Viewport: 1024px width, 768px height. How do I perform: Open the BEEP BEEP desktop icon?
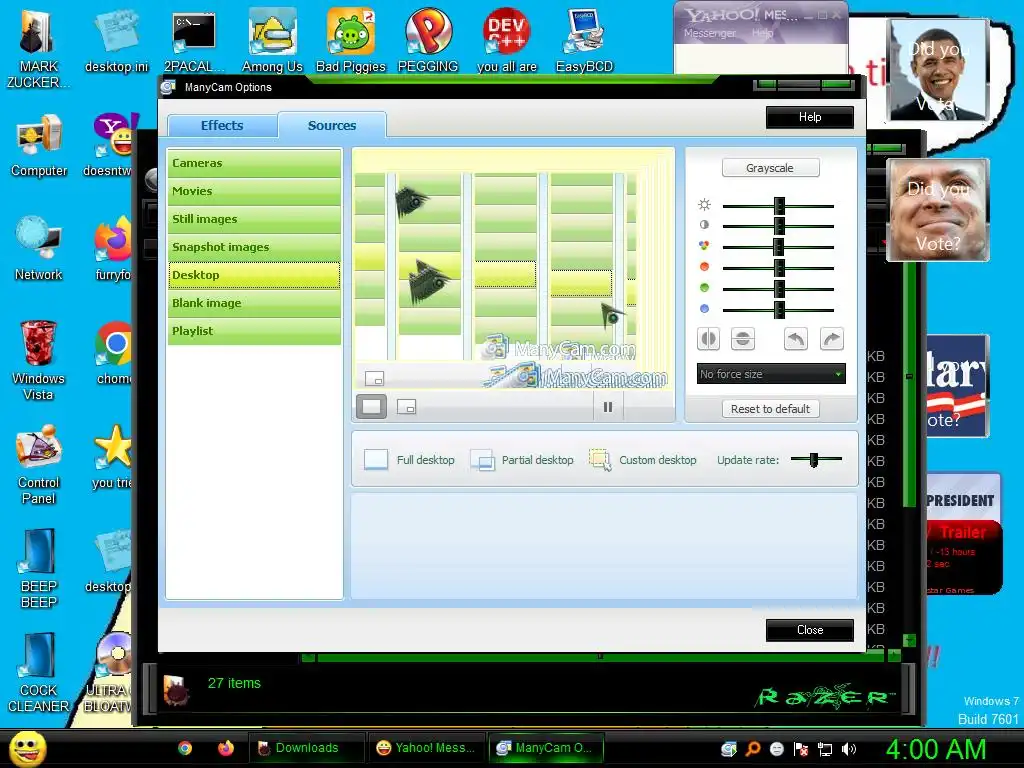[39, 569]
